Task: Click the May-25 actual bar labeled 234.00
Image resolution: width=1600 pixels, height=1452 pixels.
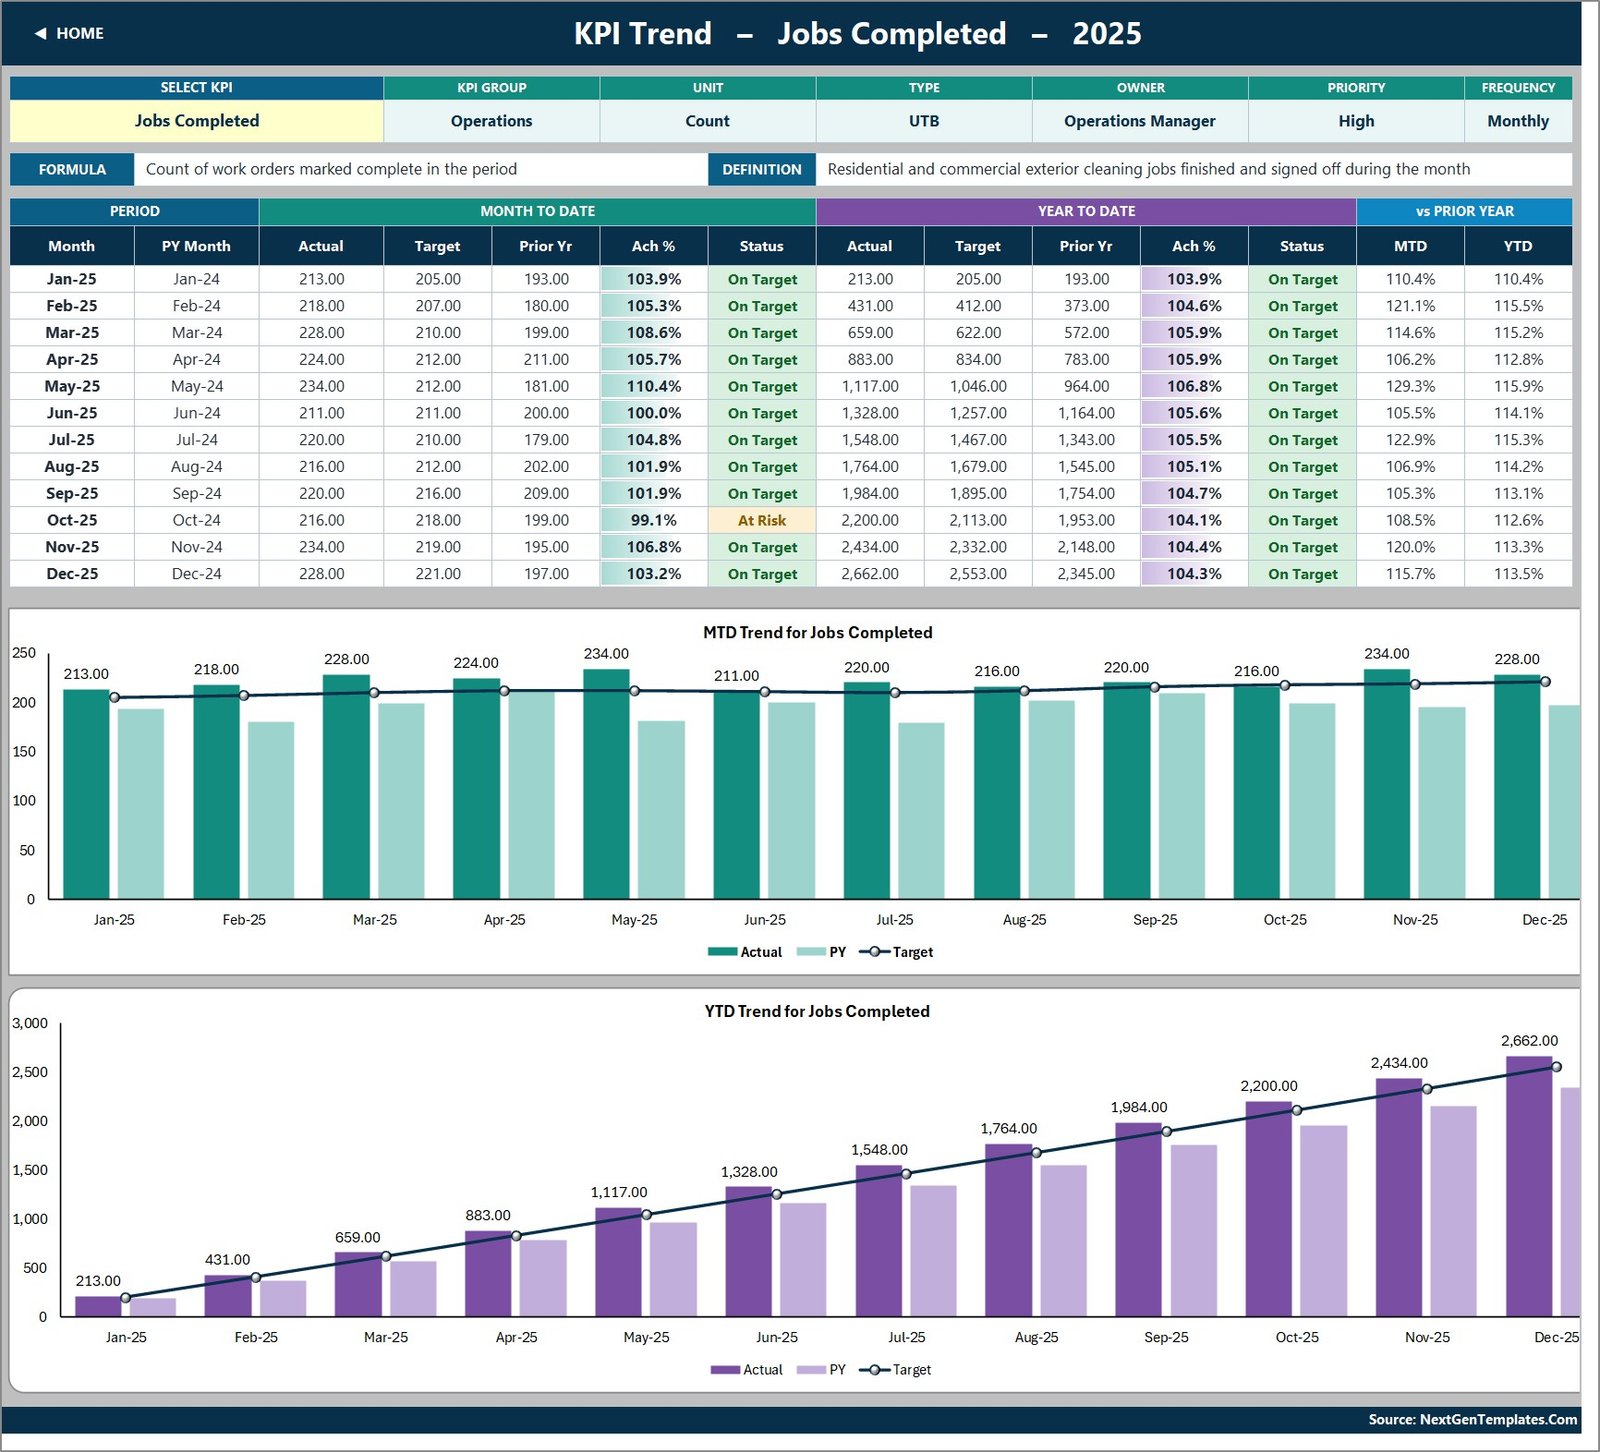Action: point(606,783)
